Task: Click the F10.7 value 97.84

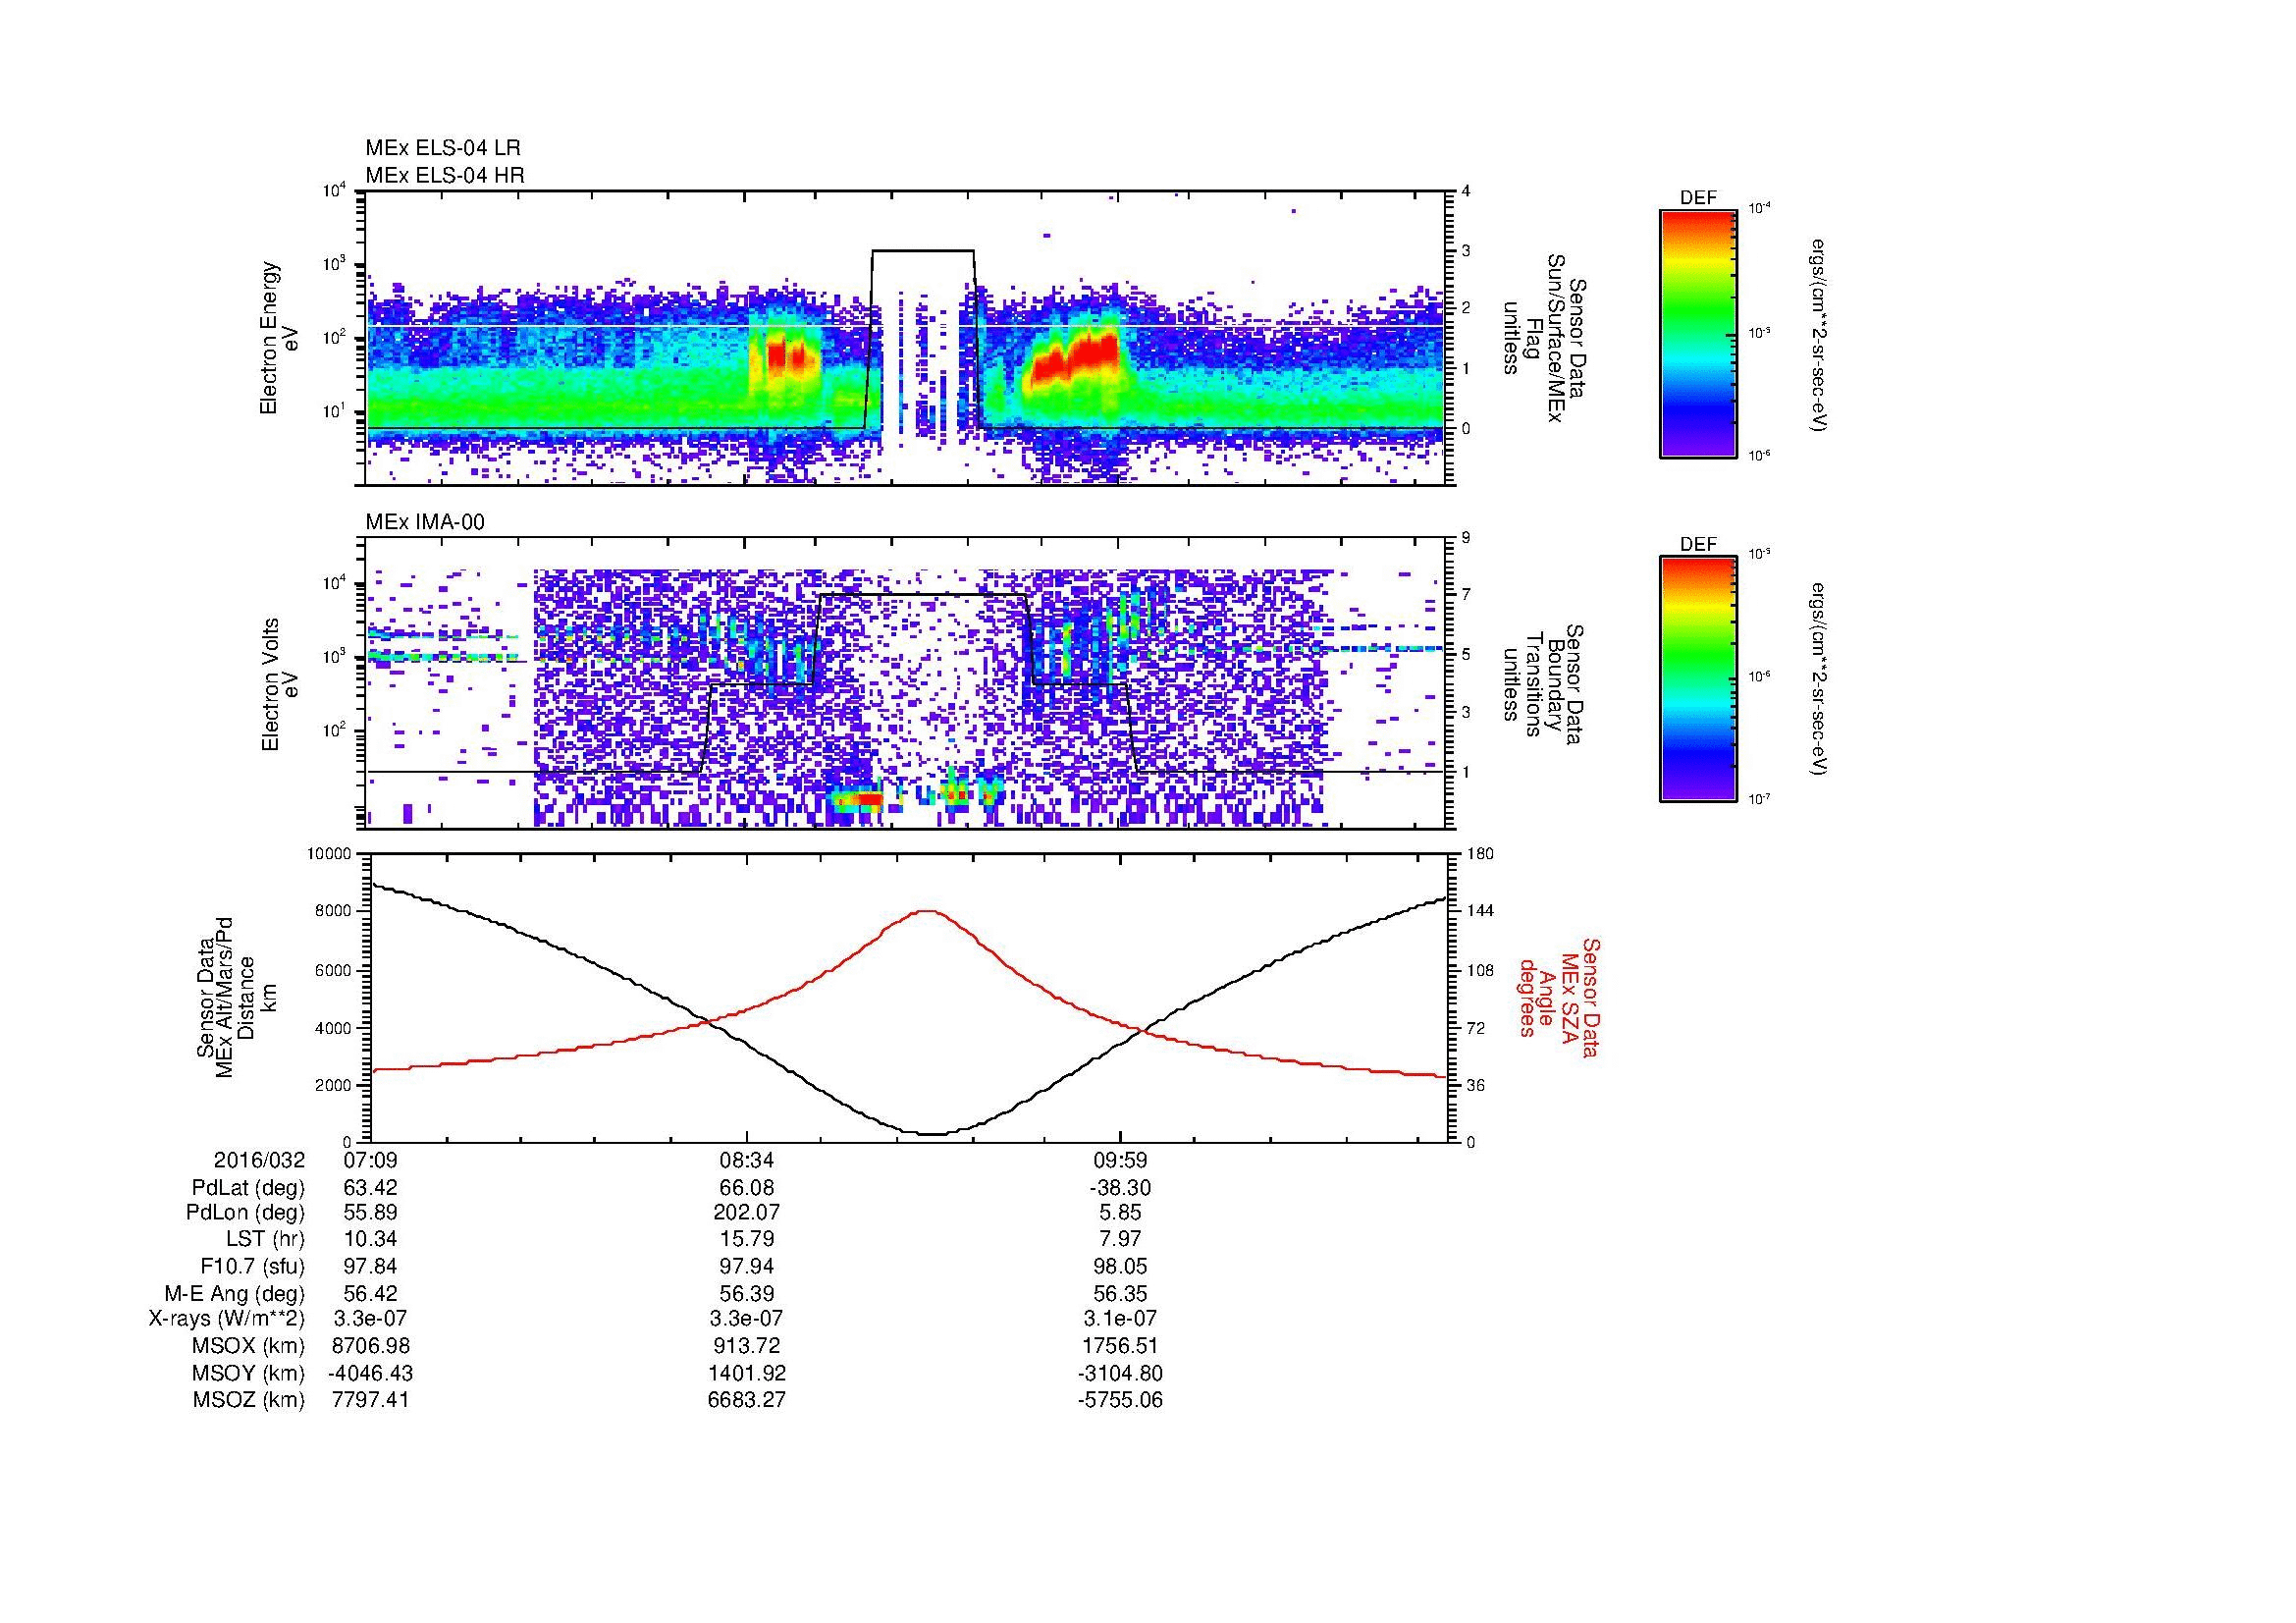Action: [x=371, y=1267]
